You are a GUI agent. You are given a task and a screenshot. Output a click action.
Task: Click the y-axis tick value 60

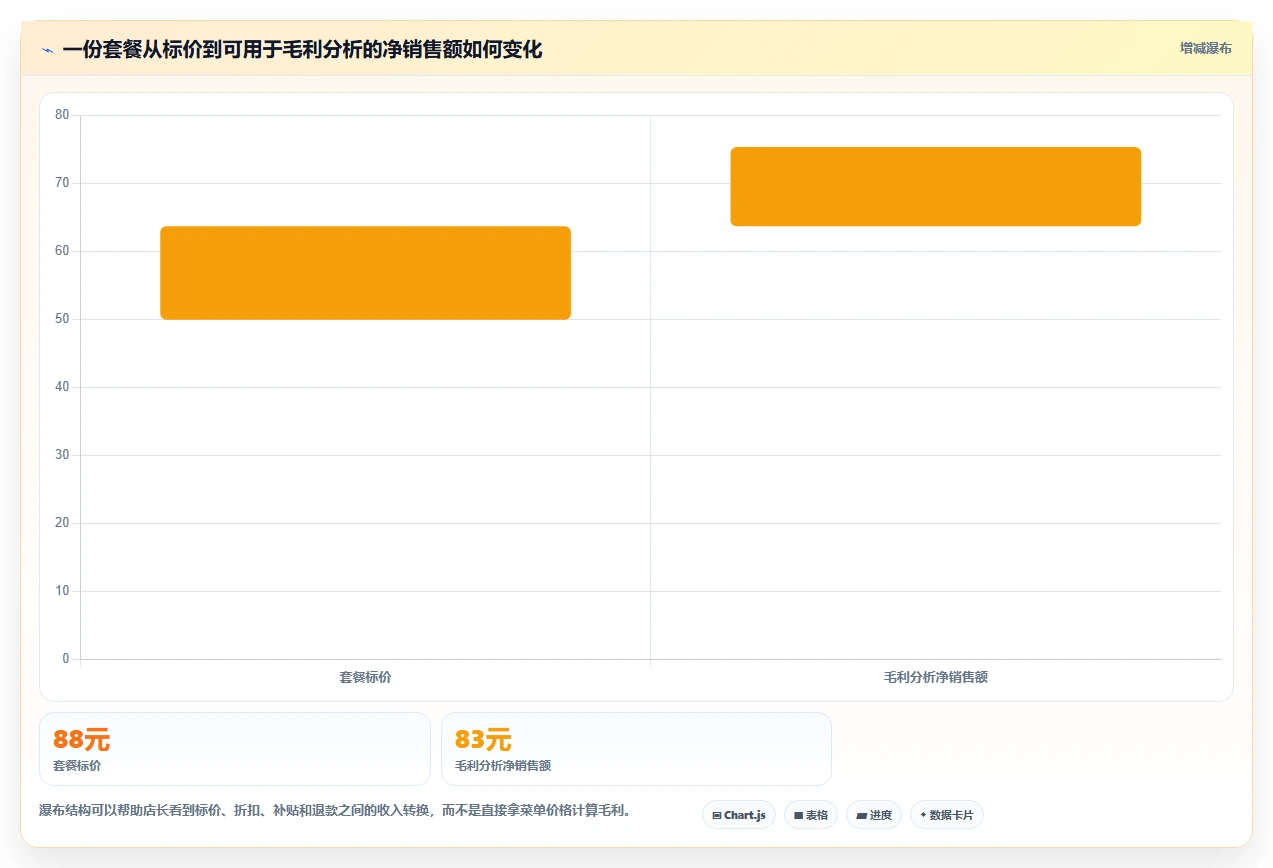pos(62,251)
